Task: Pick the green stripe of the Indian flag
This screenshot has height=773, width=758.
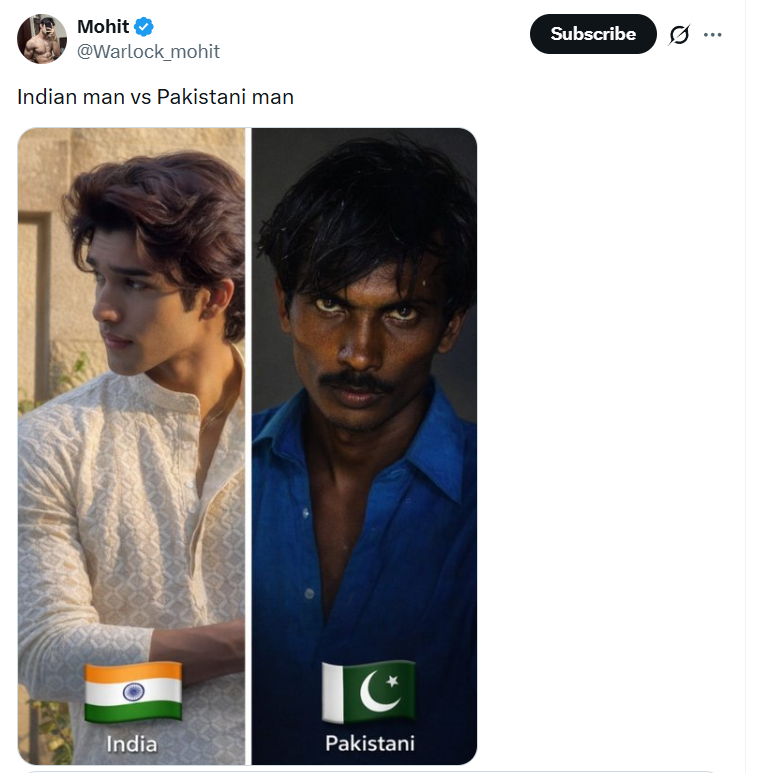Action: click(x=133, y=713)
